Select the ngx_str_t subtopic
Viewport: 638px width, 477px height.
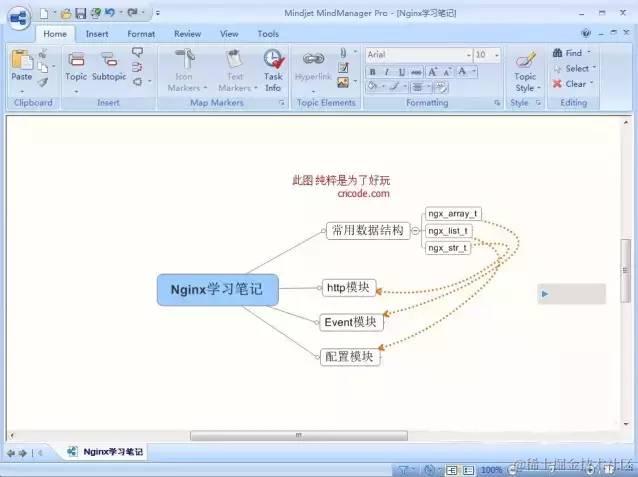[x=448, y=248]
